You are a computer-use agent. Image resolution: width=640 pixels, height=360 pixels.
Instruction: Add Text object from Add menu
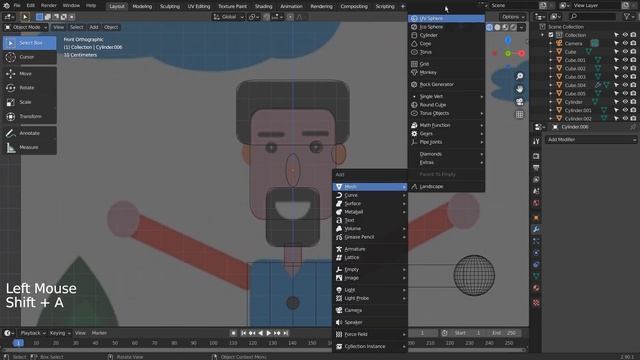coord(370,220)
